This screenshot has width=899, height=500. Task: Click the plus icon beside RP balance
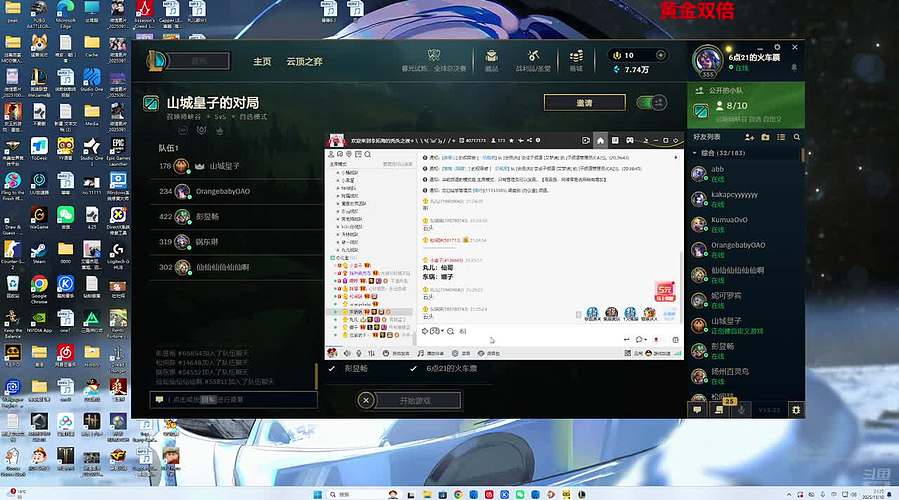pyautogui.click(x=660, y=55)
